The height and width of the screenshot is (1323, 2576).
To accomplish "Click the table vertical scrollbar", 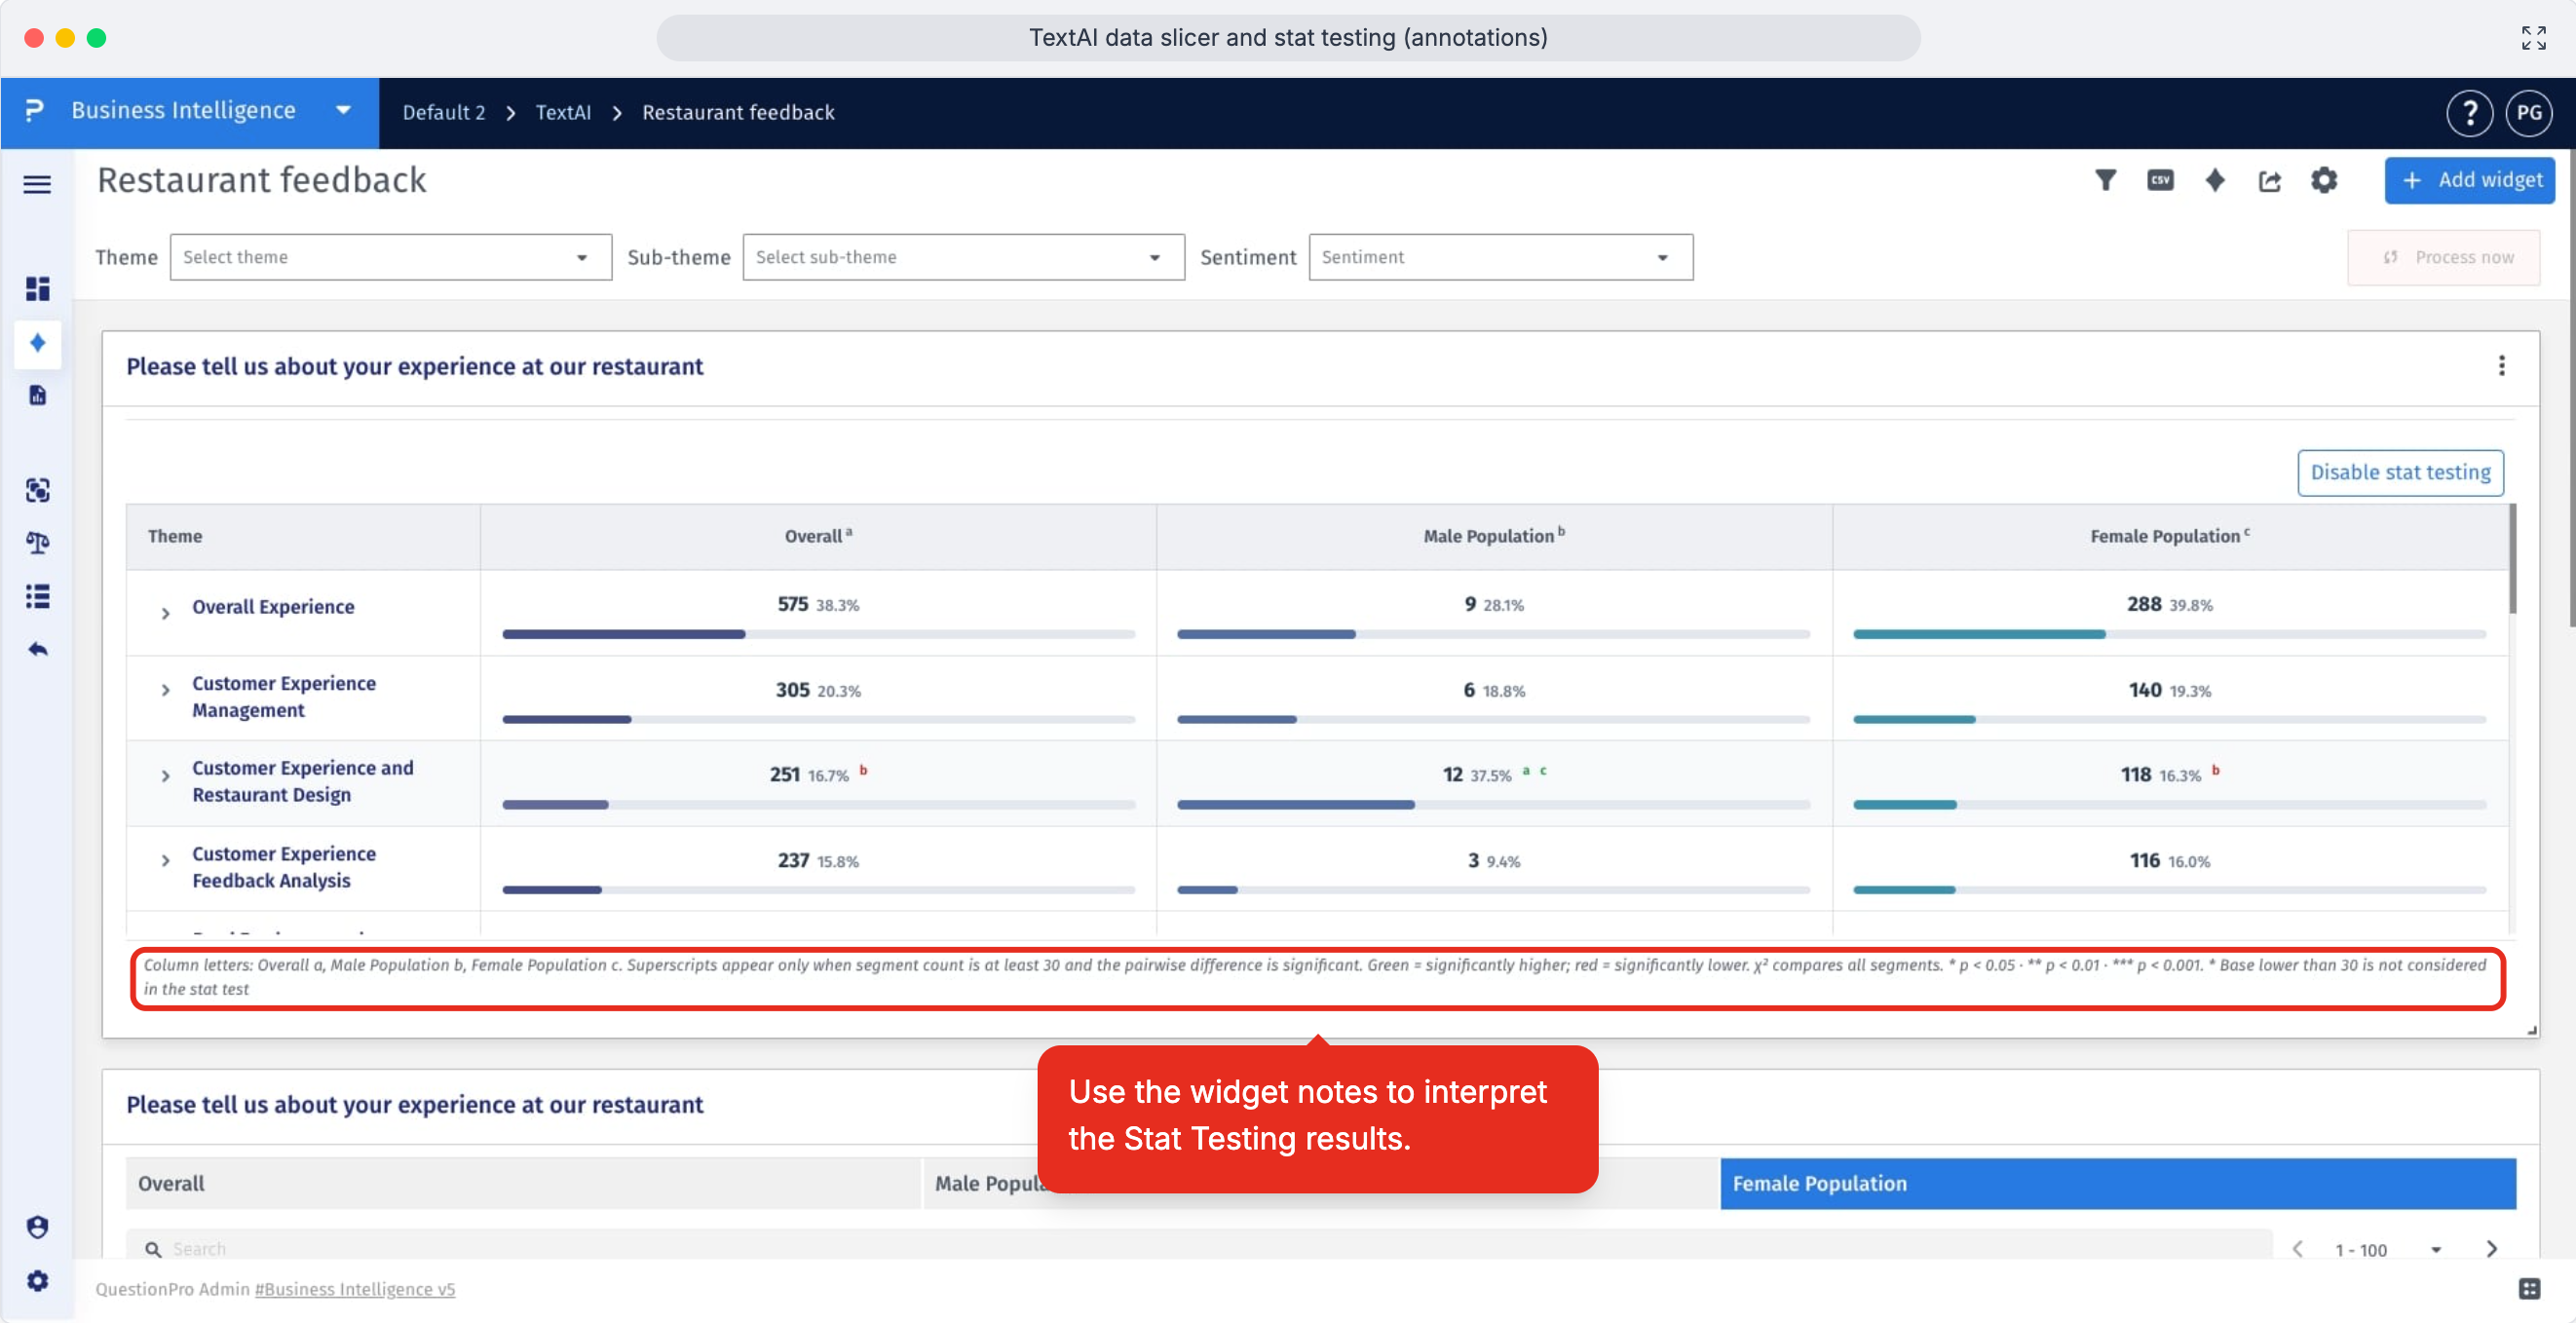I will click(2512, 560).
